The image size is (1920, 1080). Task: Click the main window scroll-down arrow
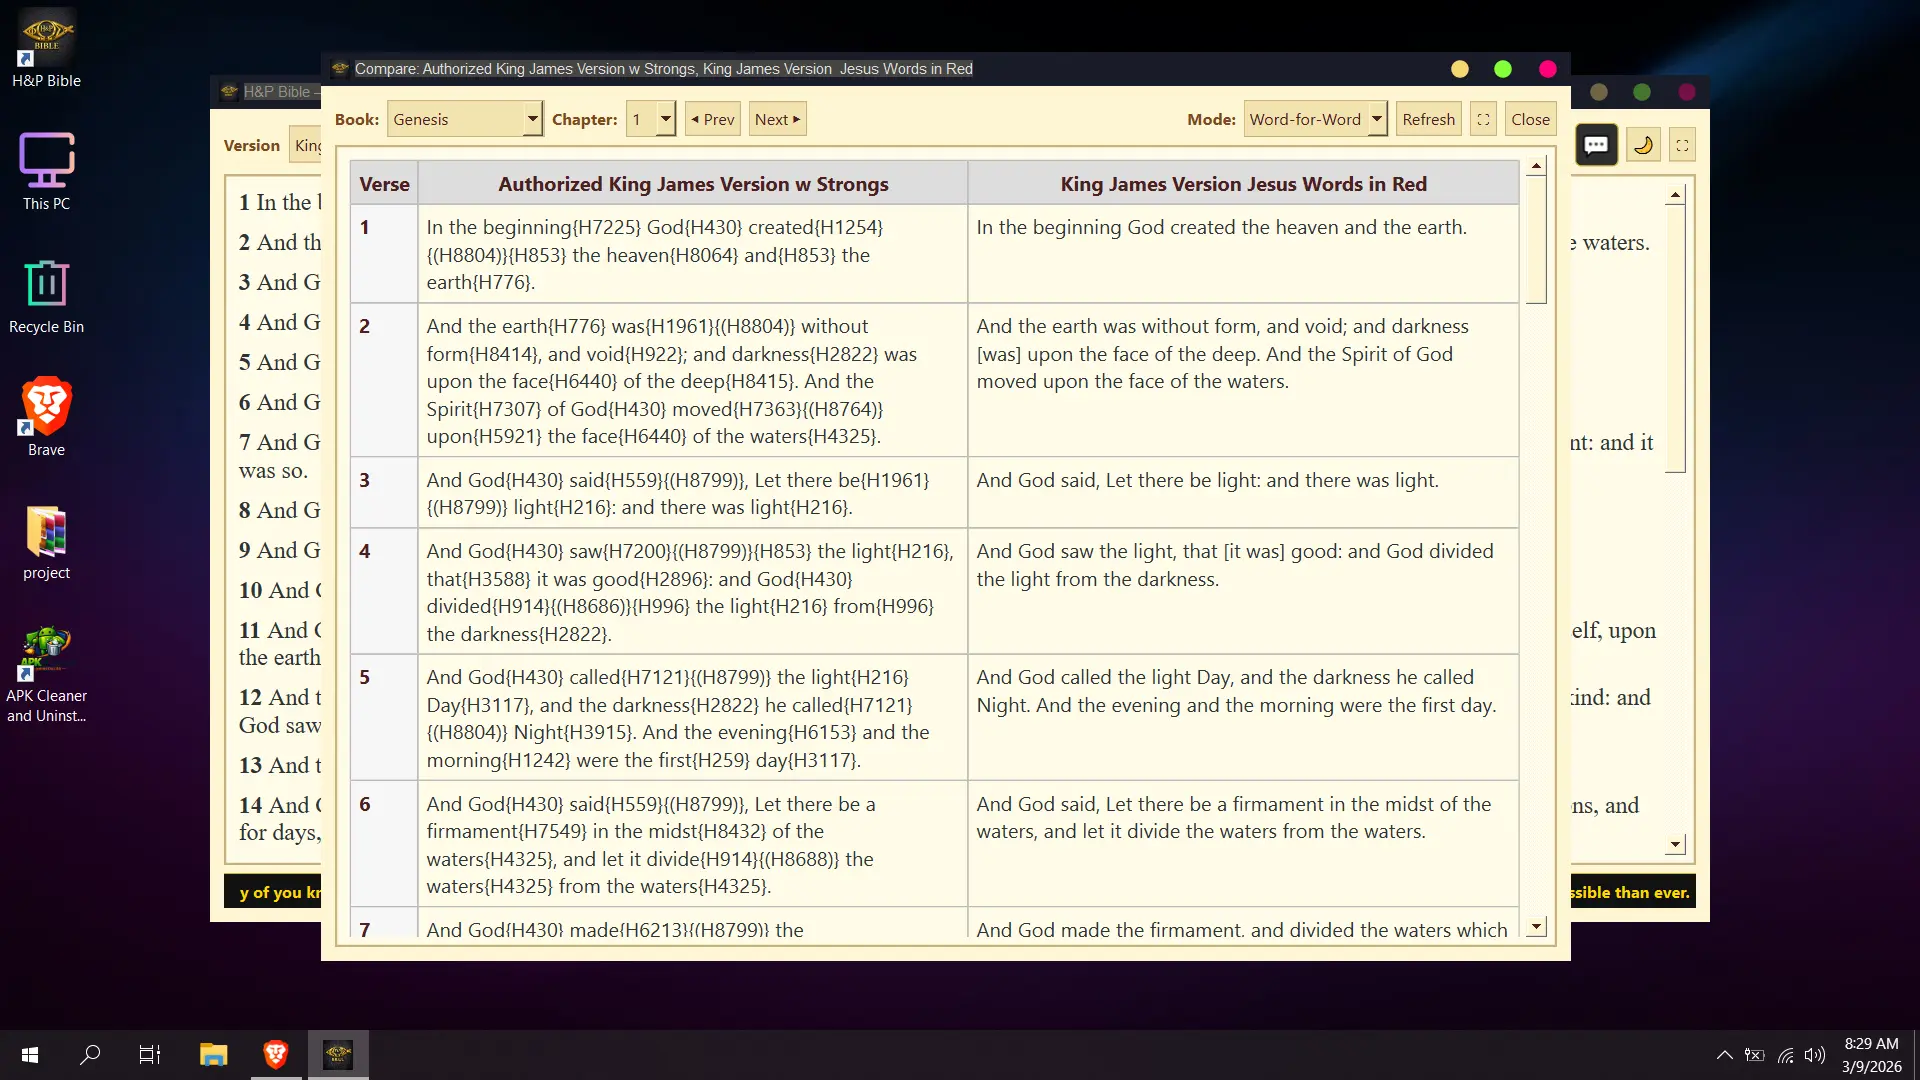1675,845
